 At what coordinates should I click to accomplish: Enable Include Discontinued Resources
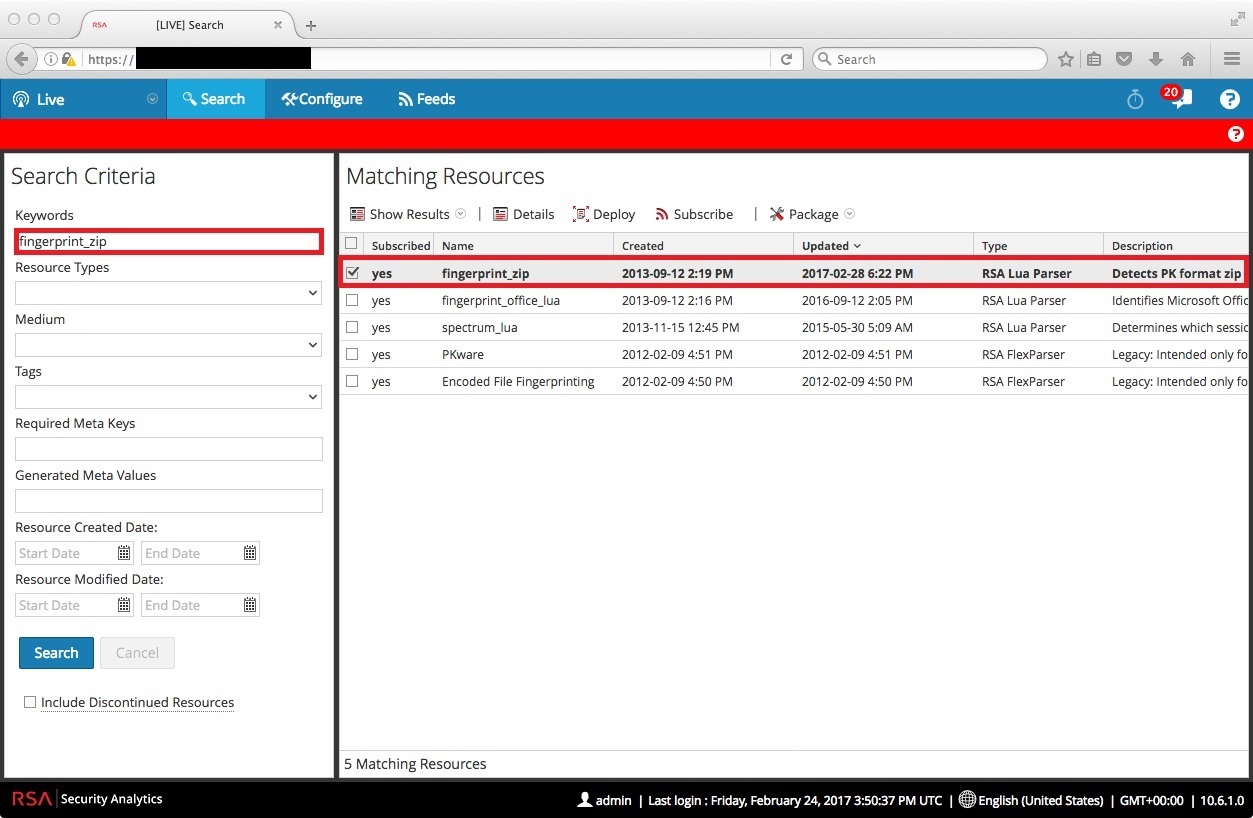tap(30, 702)
